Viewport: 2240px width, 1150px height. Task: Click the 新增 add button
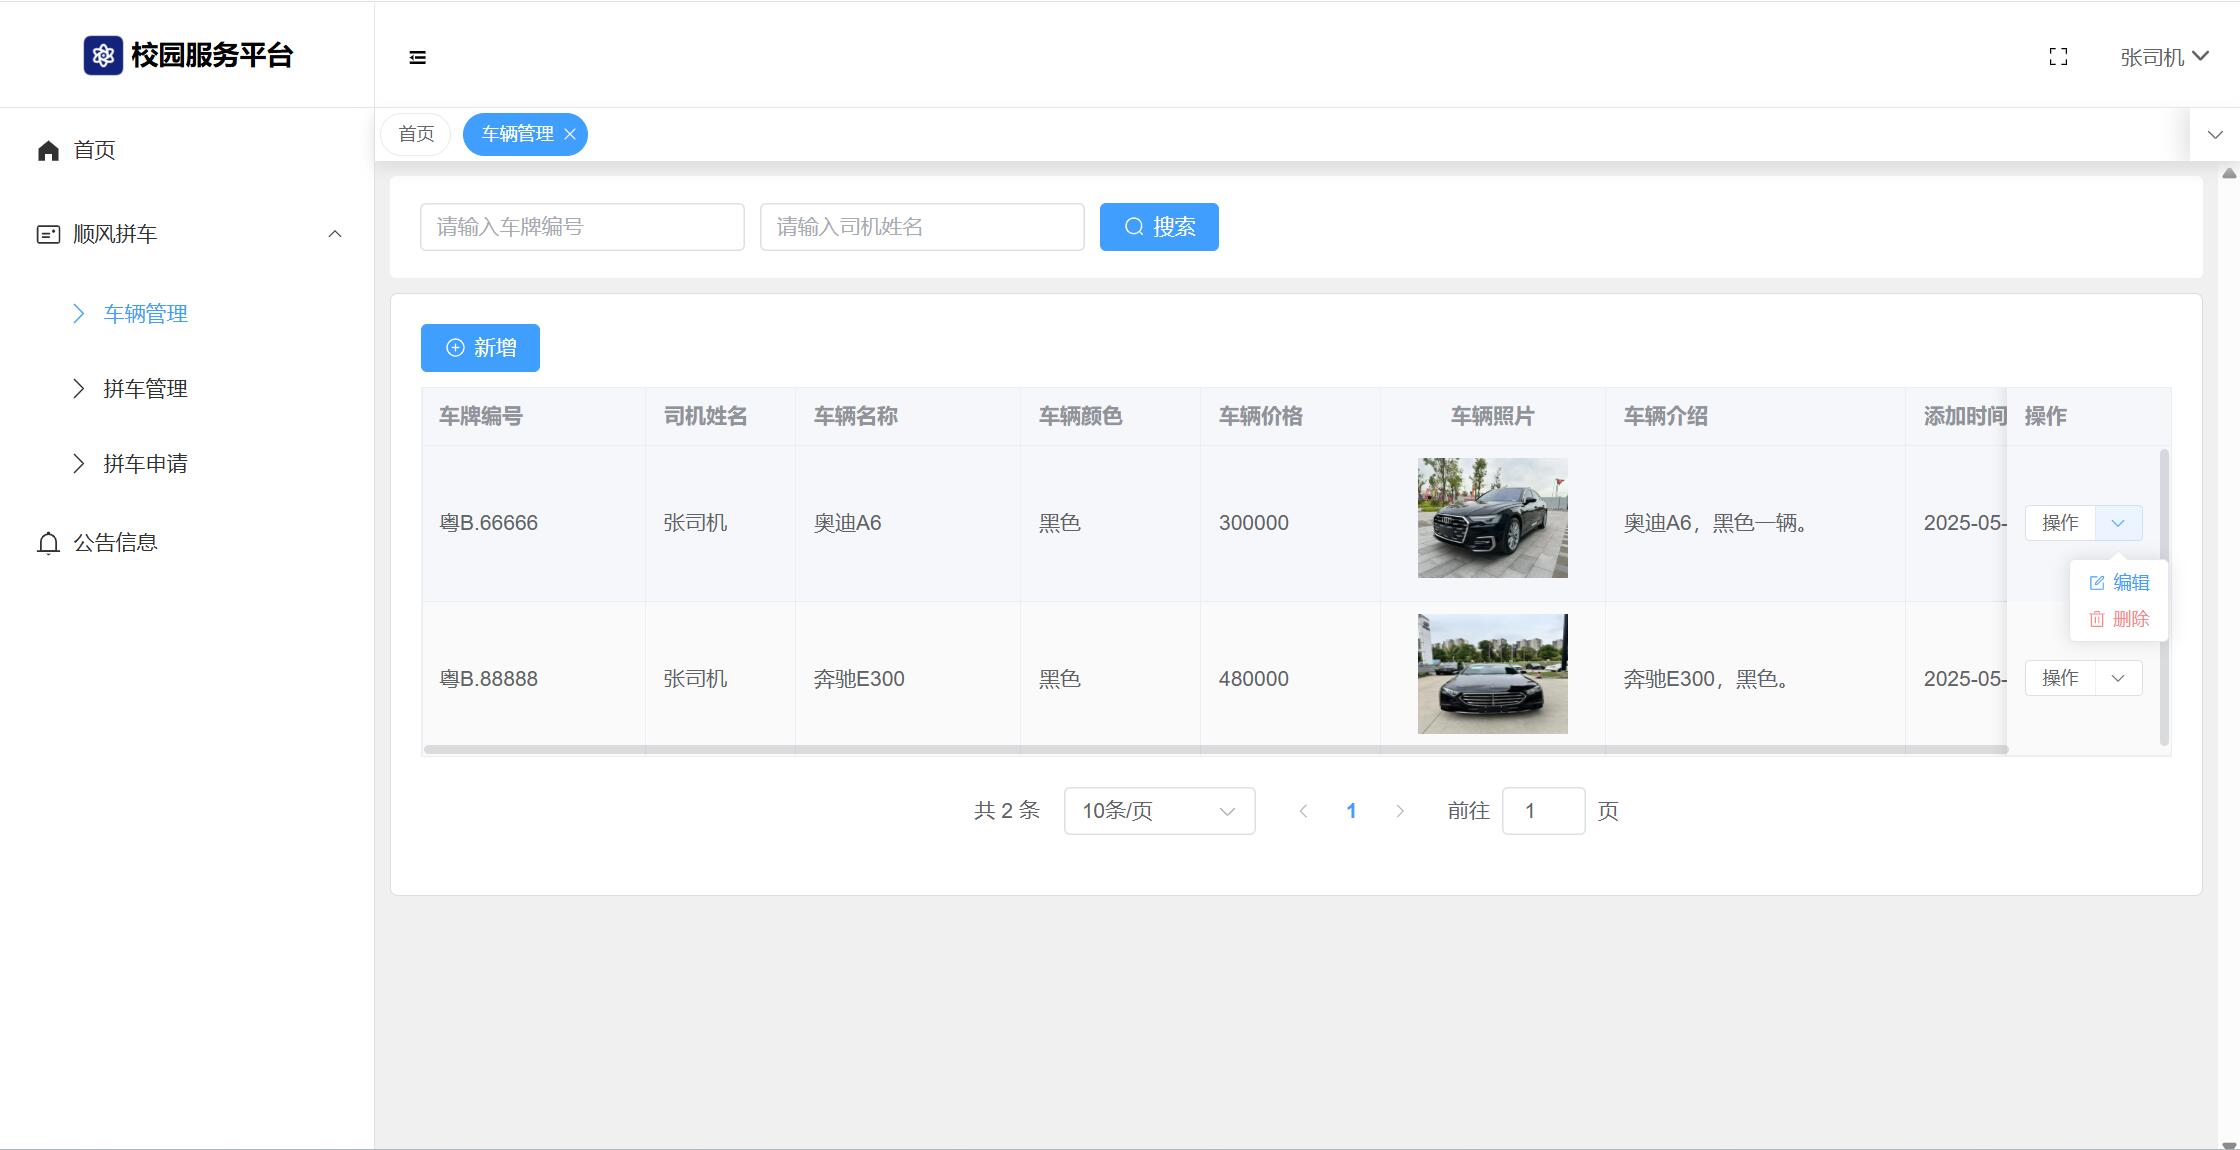pos(480,348)
